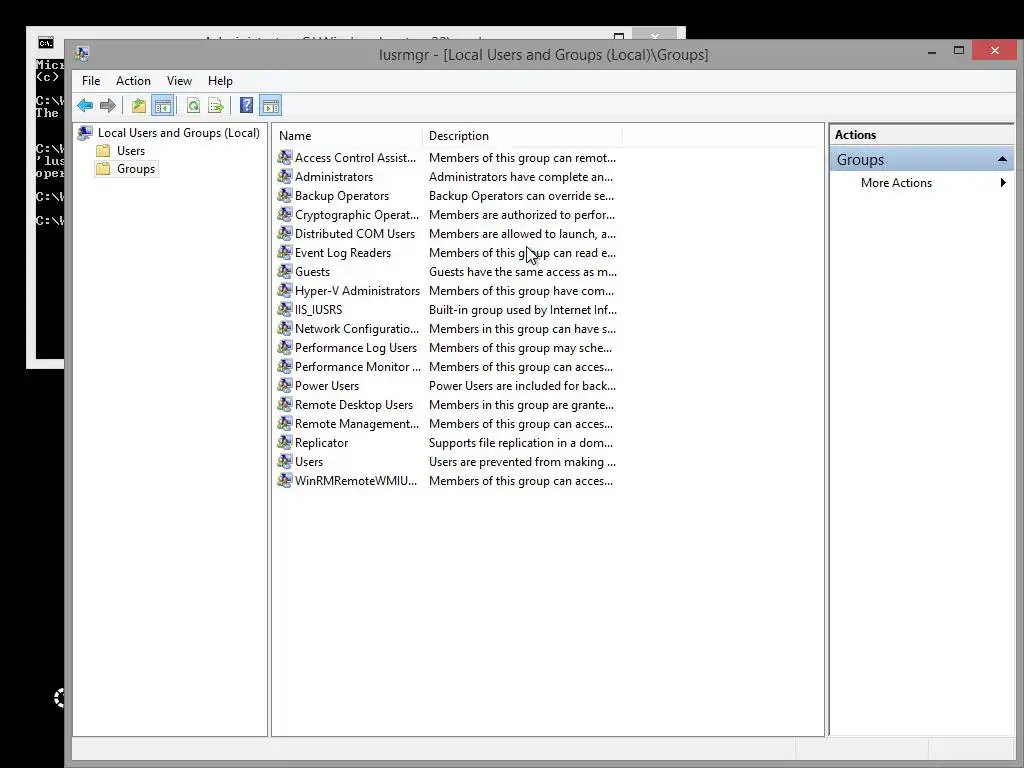Click the Replicator group icon
The image size is (1024, 768).
tap(285, 442)
